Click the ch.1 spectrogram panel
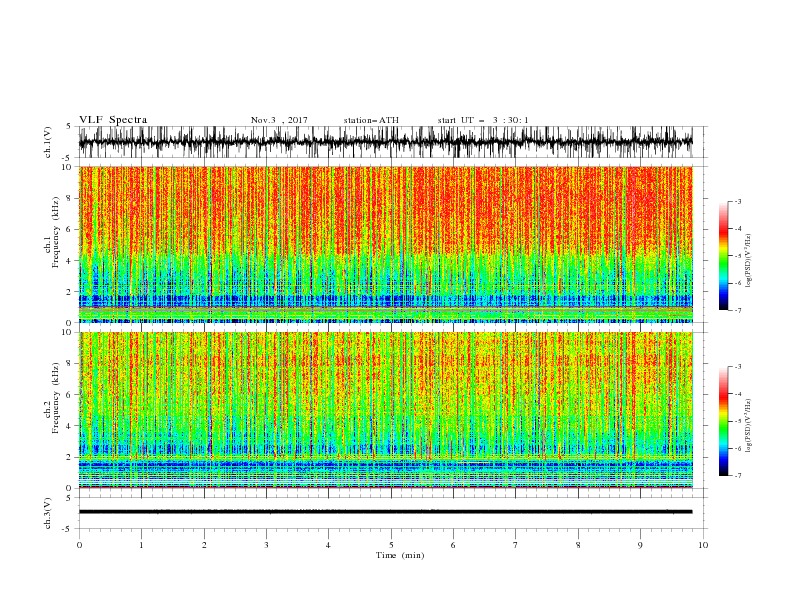This screenshot has height=612, width=792. pyautogui.click(x=385, y=244)
